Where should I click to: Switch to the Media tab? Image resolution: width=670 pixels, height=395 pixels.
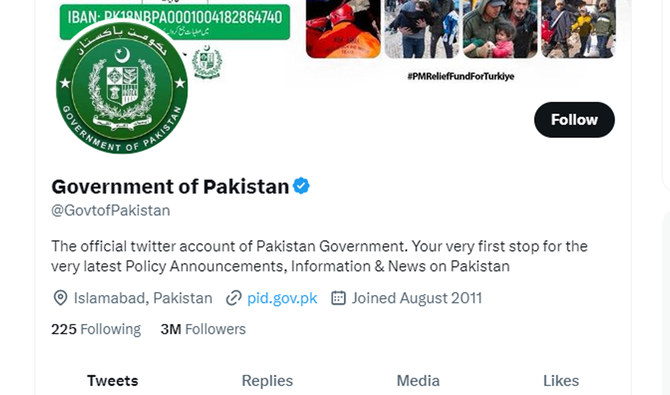click(418, 380)
